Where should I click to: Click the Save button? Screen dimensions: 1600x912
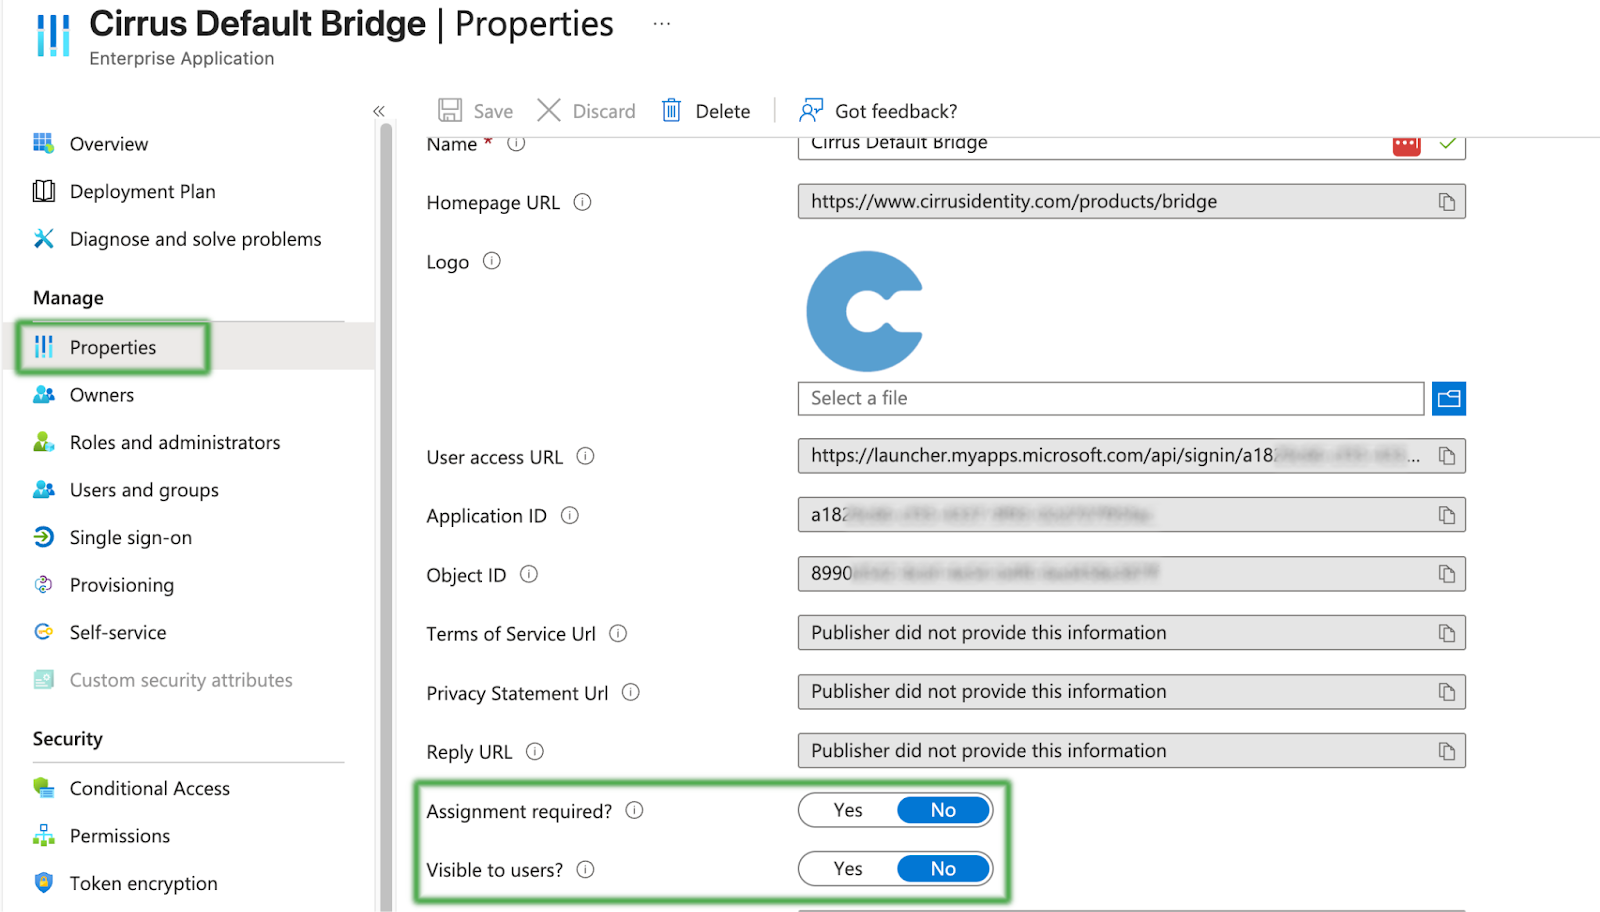click(476, 111)
